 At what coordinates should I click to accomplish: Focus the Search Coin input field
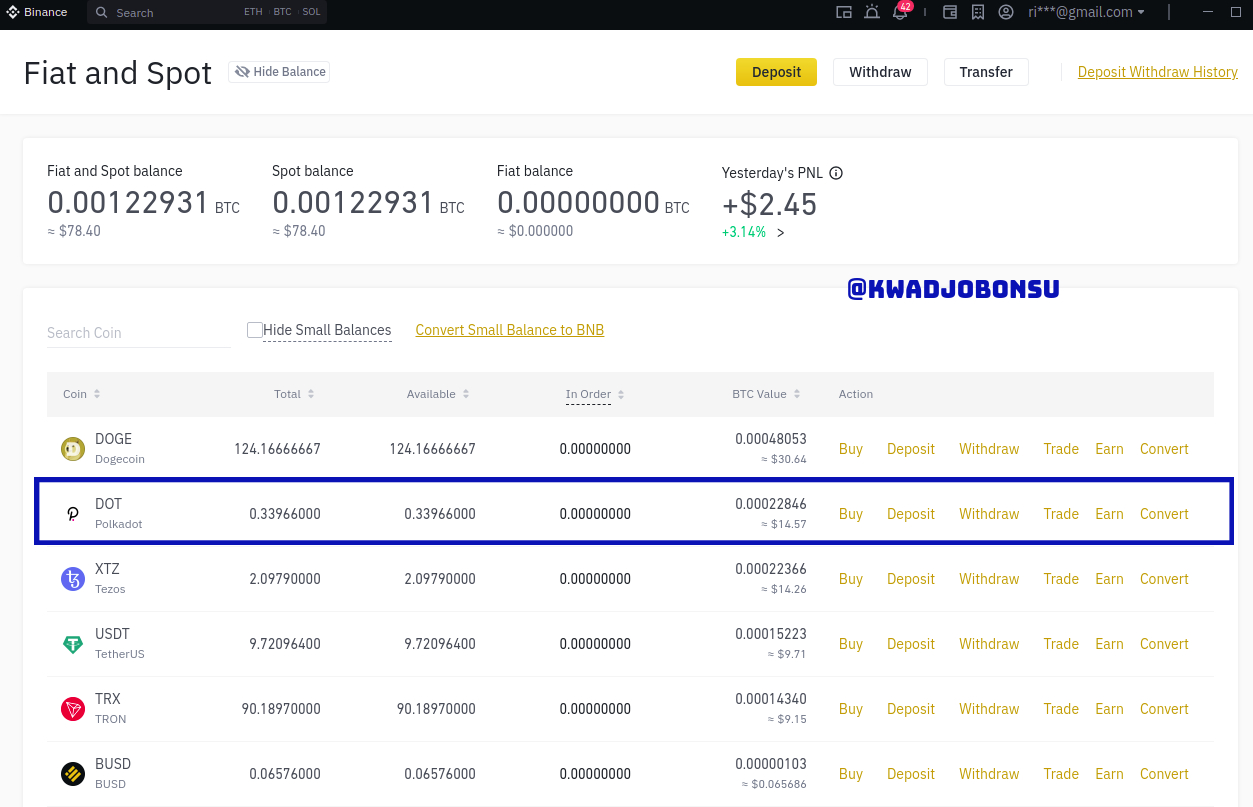coord(139,333)
